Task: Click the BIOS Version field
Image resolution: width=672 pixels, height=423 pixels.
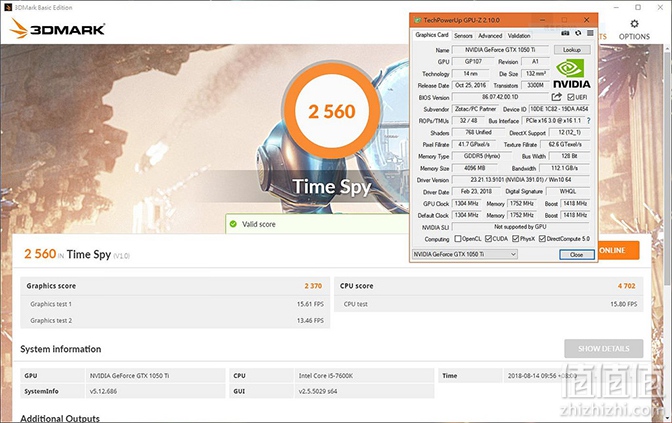Action: (x=500, y=97)
